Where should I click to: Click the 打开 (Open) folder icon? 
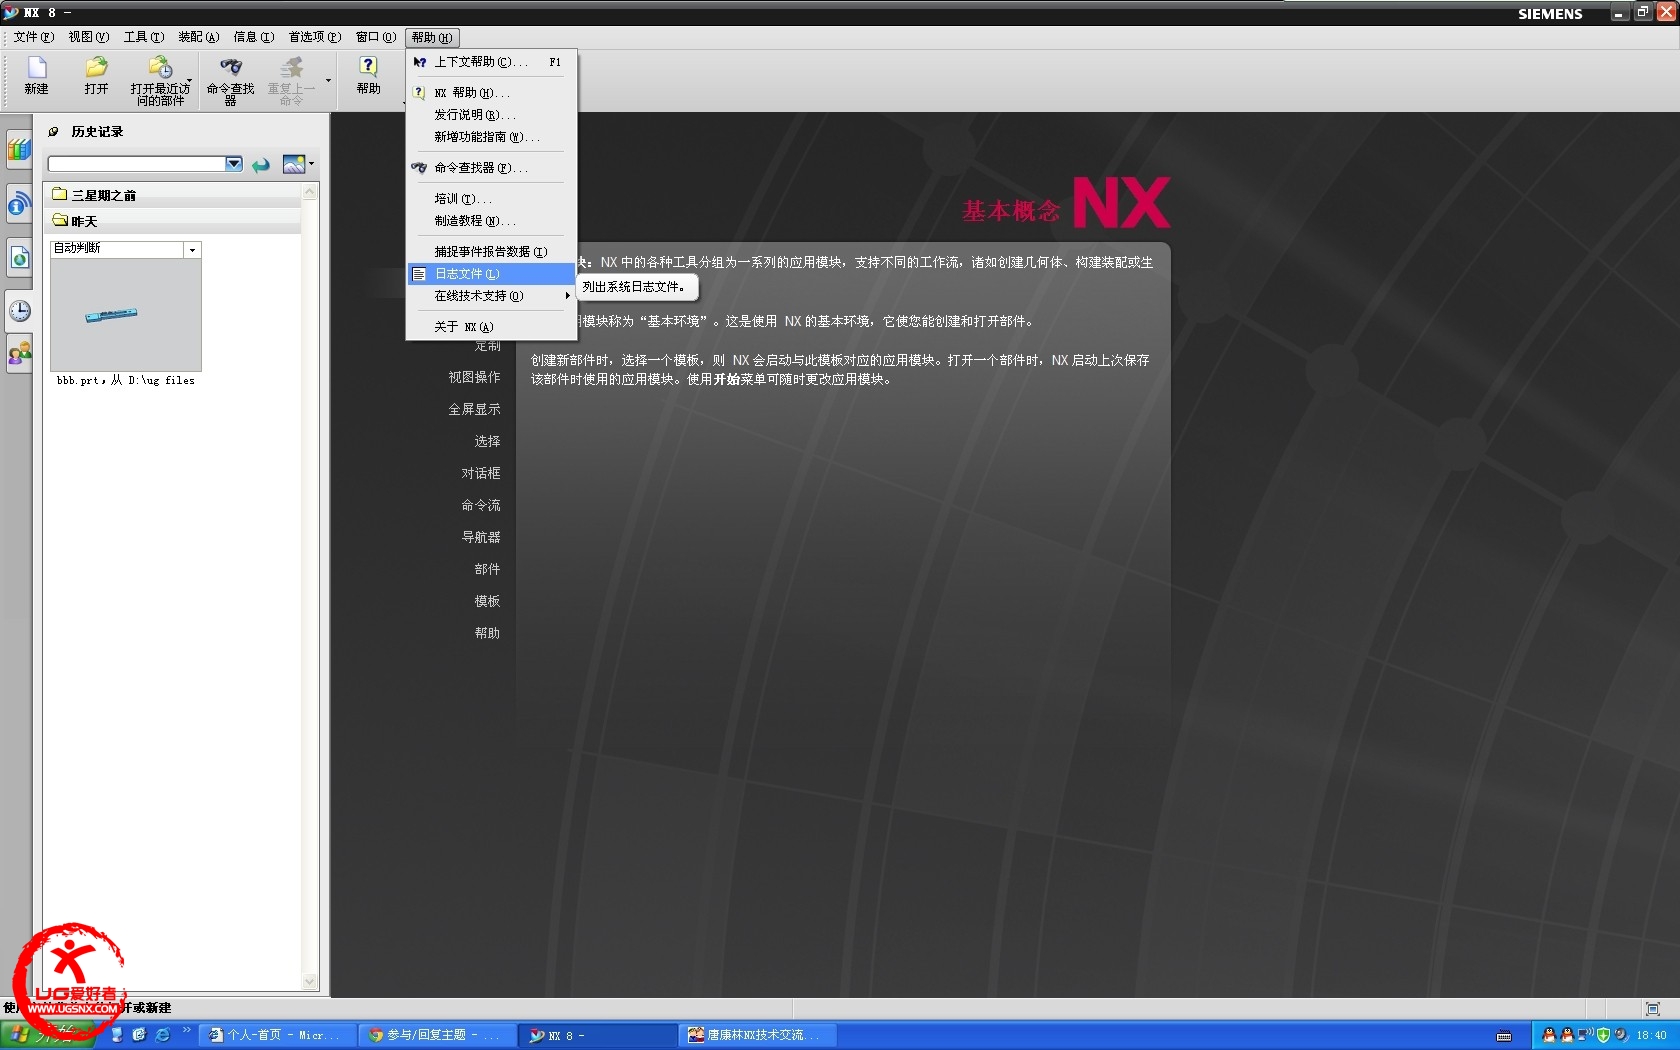(x=96, y=76)
